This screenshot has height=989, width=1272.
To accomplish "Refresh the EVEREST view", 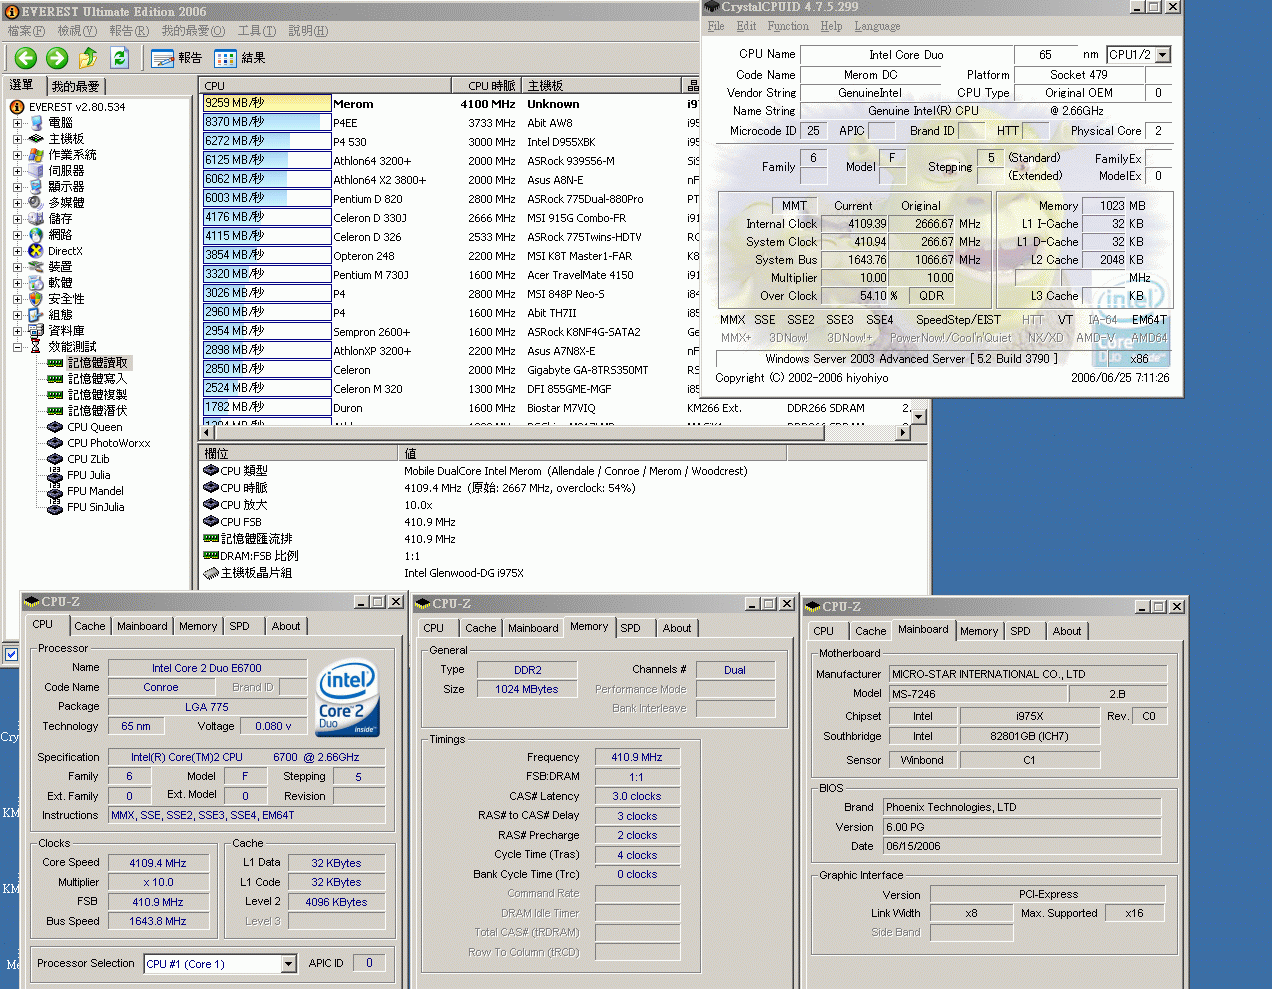I will coord(120,58).
